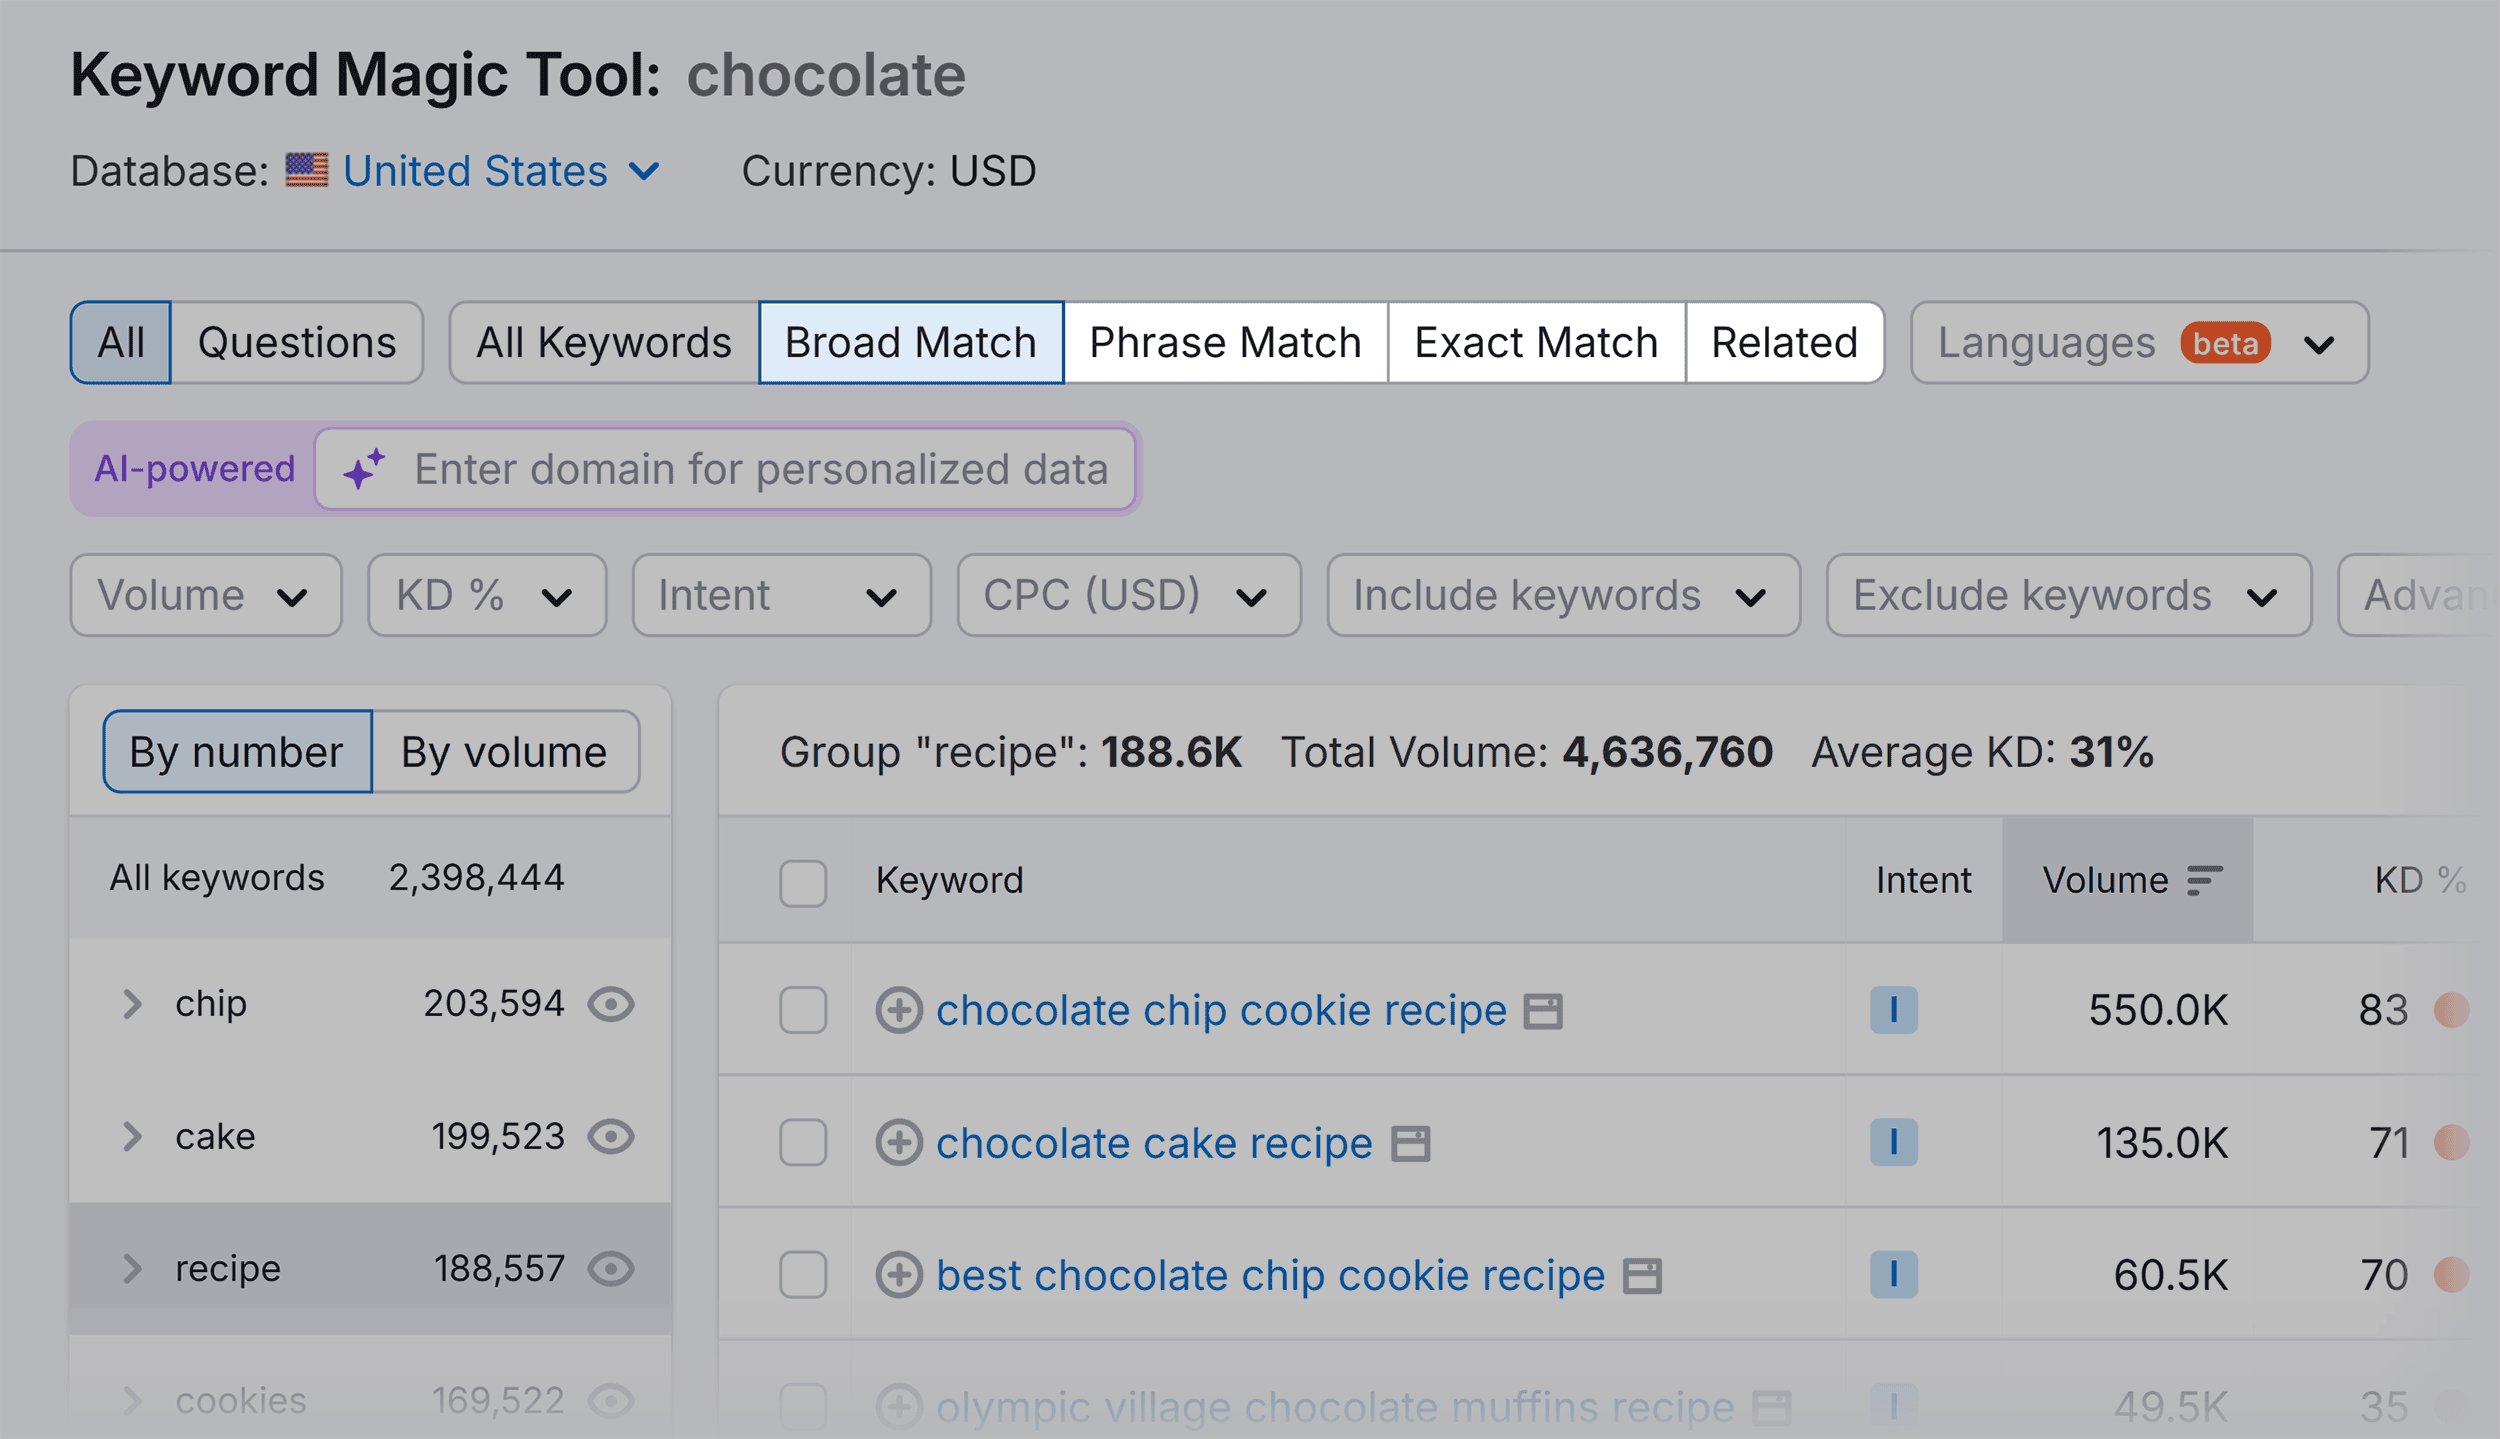Open SERP features icon for chocolate cake recipe
The height and width of the screenshot is (1439, 2500).
[x=1411, y=1143]
